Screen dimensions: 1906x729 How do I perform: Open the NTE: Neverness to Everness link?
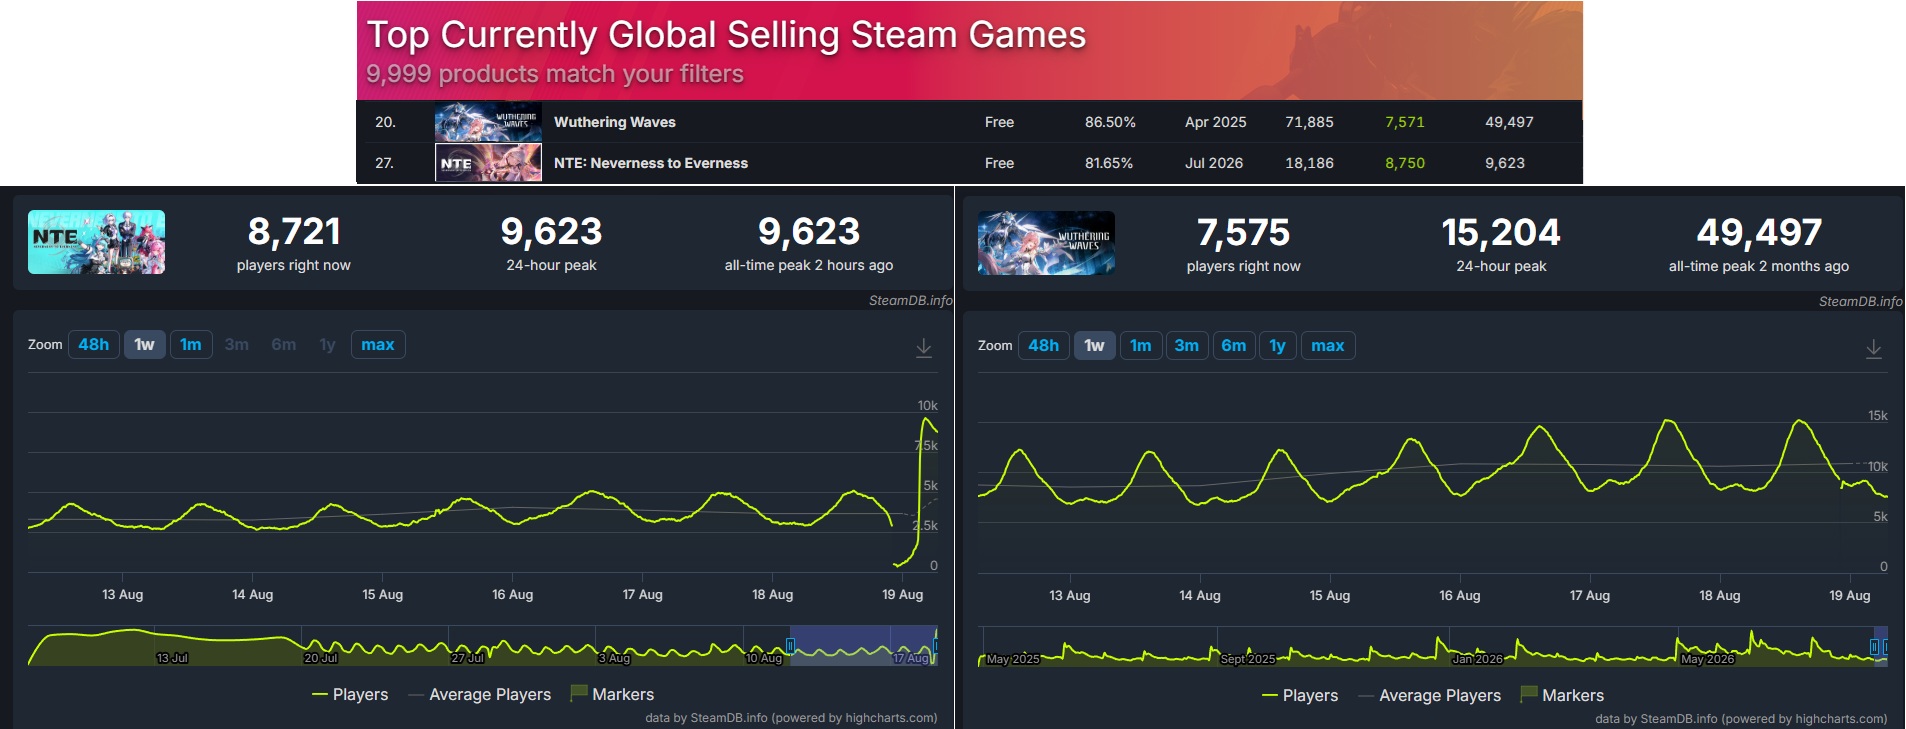tap(651, 163)
